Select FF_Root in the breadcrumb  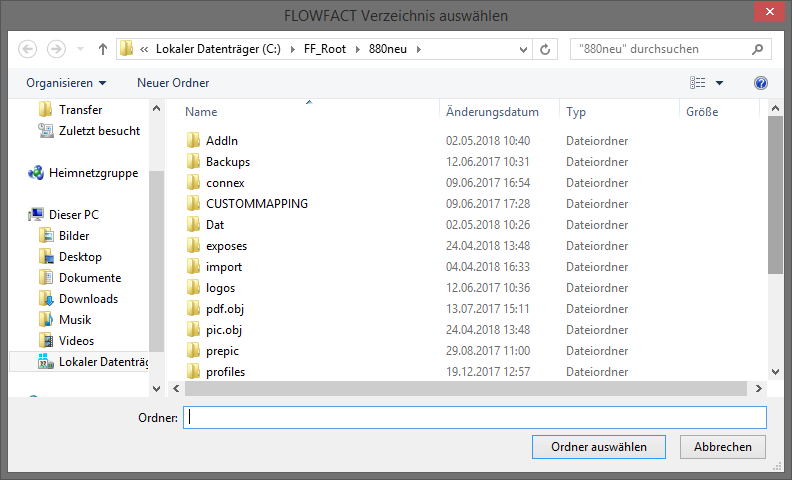click(325, 49)
